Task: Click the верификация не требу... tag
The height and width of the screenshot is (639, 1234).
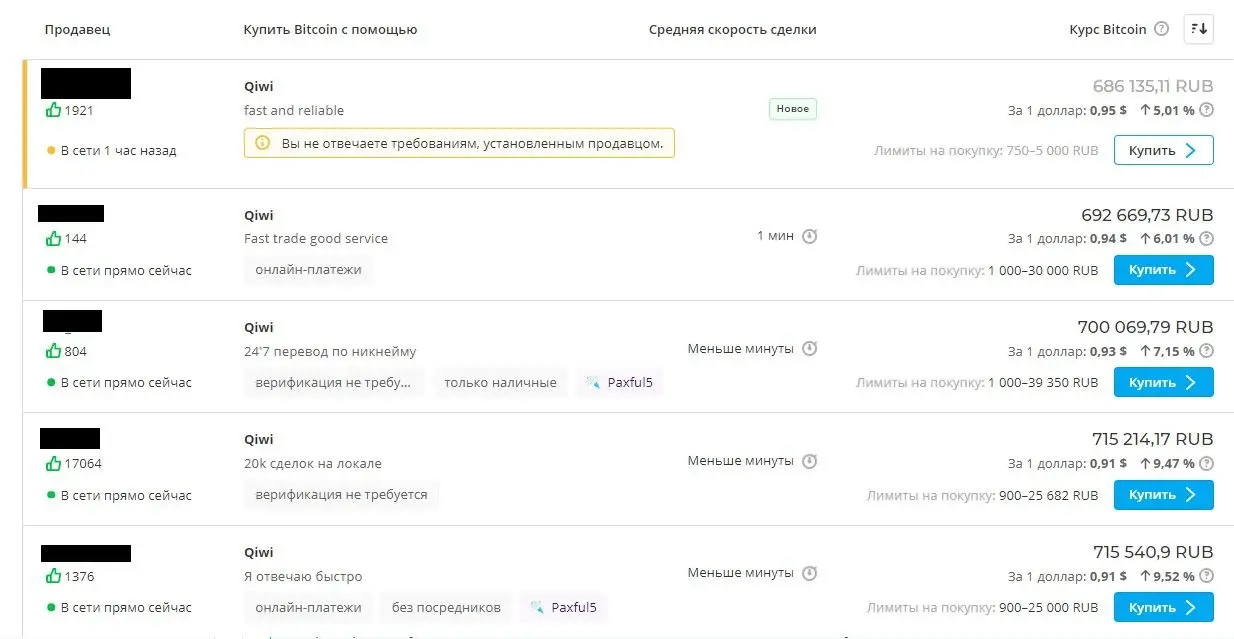Action: [x=334, y=382]
